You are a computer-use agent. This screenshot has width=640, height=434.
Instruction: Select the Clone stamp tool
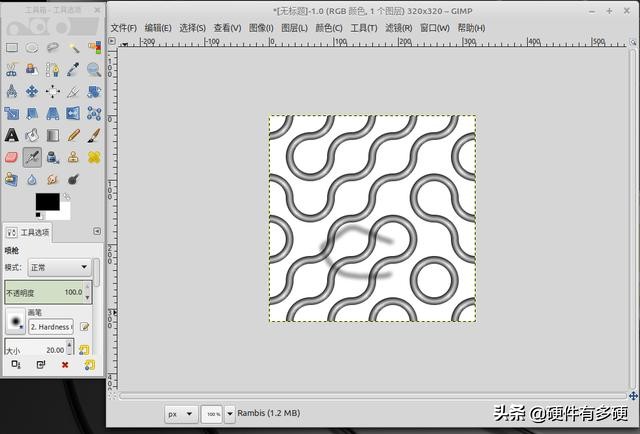pyautogui.click(x=73, y=157)
